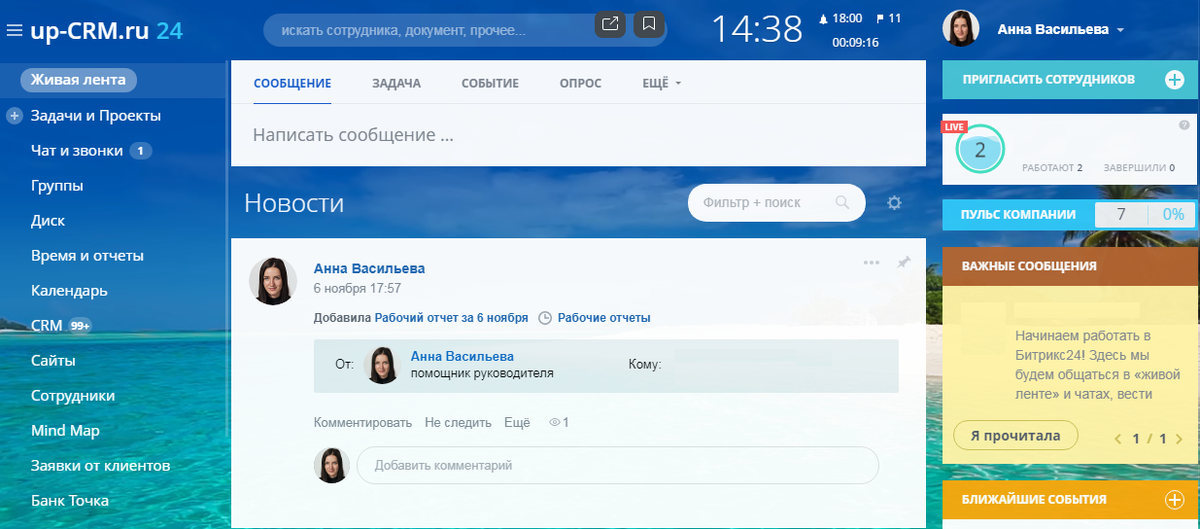Switch to the СООБЩЕНИЕ tab

click(x=292, y=83)
